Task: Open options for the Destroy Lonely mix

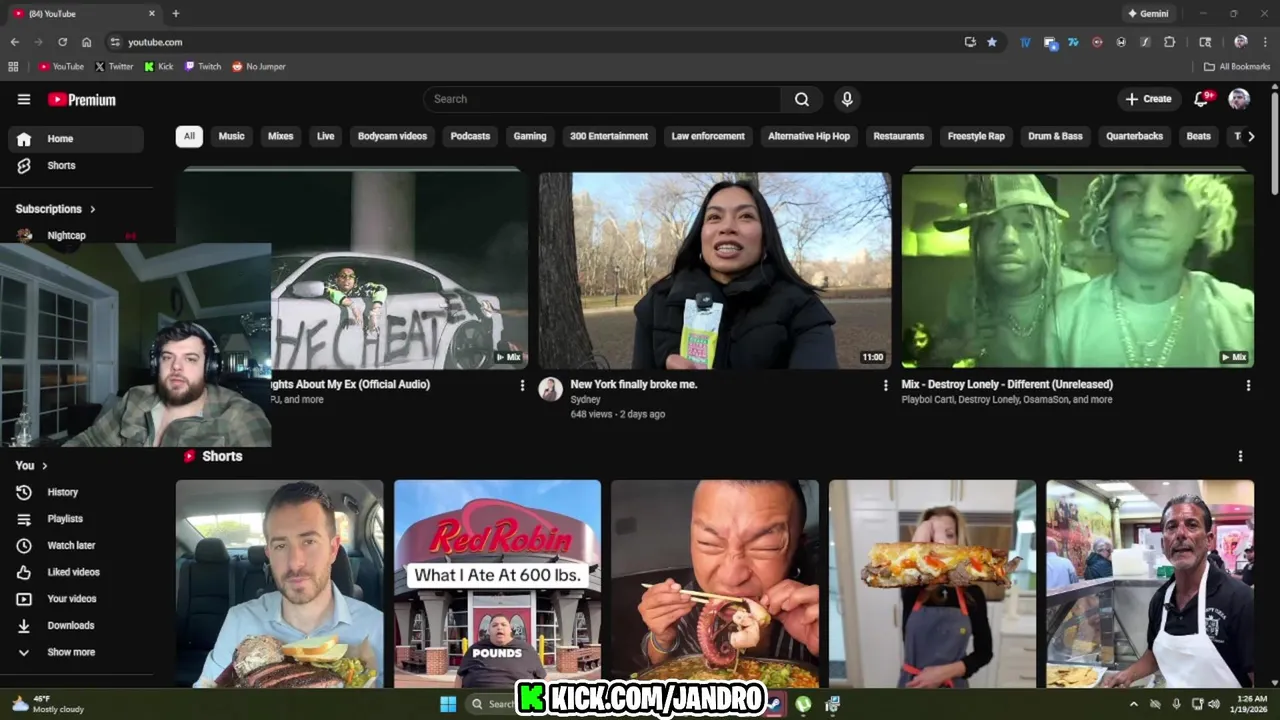Action: (1248, 385)
